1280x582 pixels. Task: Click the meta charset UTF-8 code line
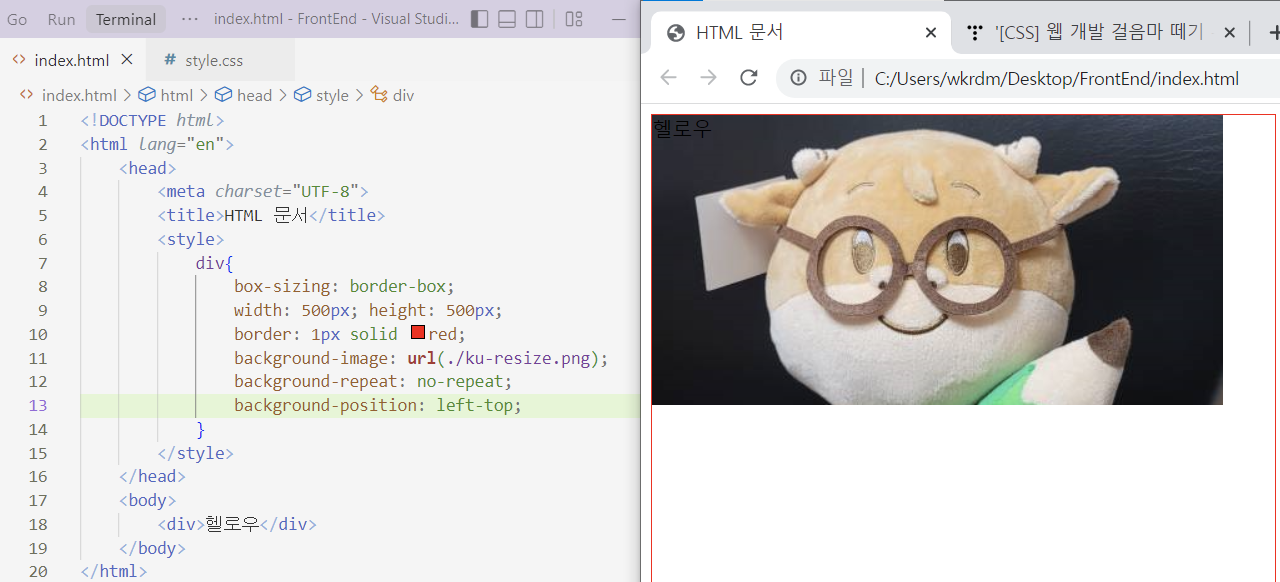[x=263, y=191]
